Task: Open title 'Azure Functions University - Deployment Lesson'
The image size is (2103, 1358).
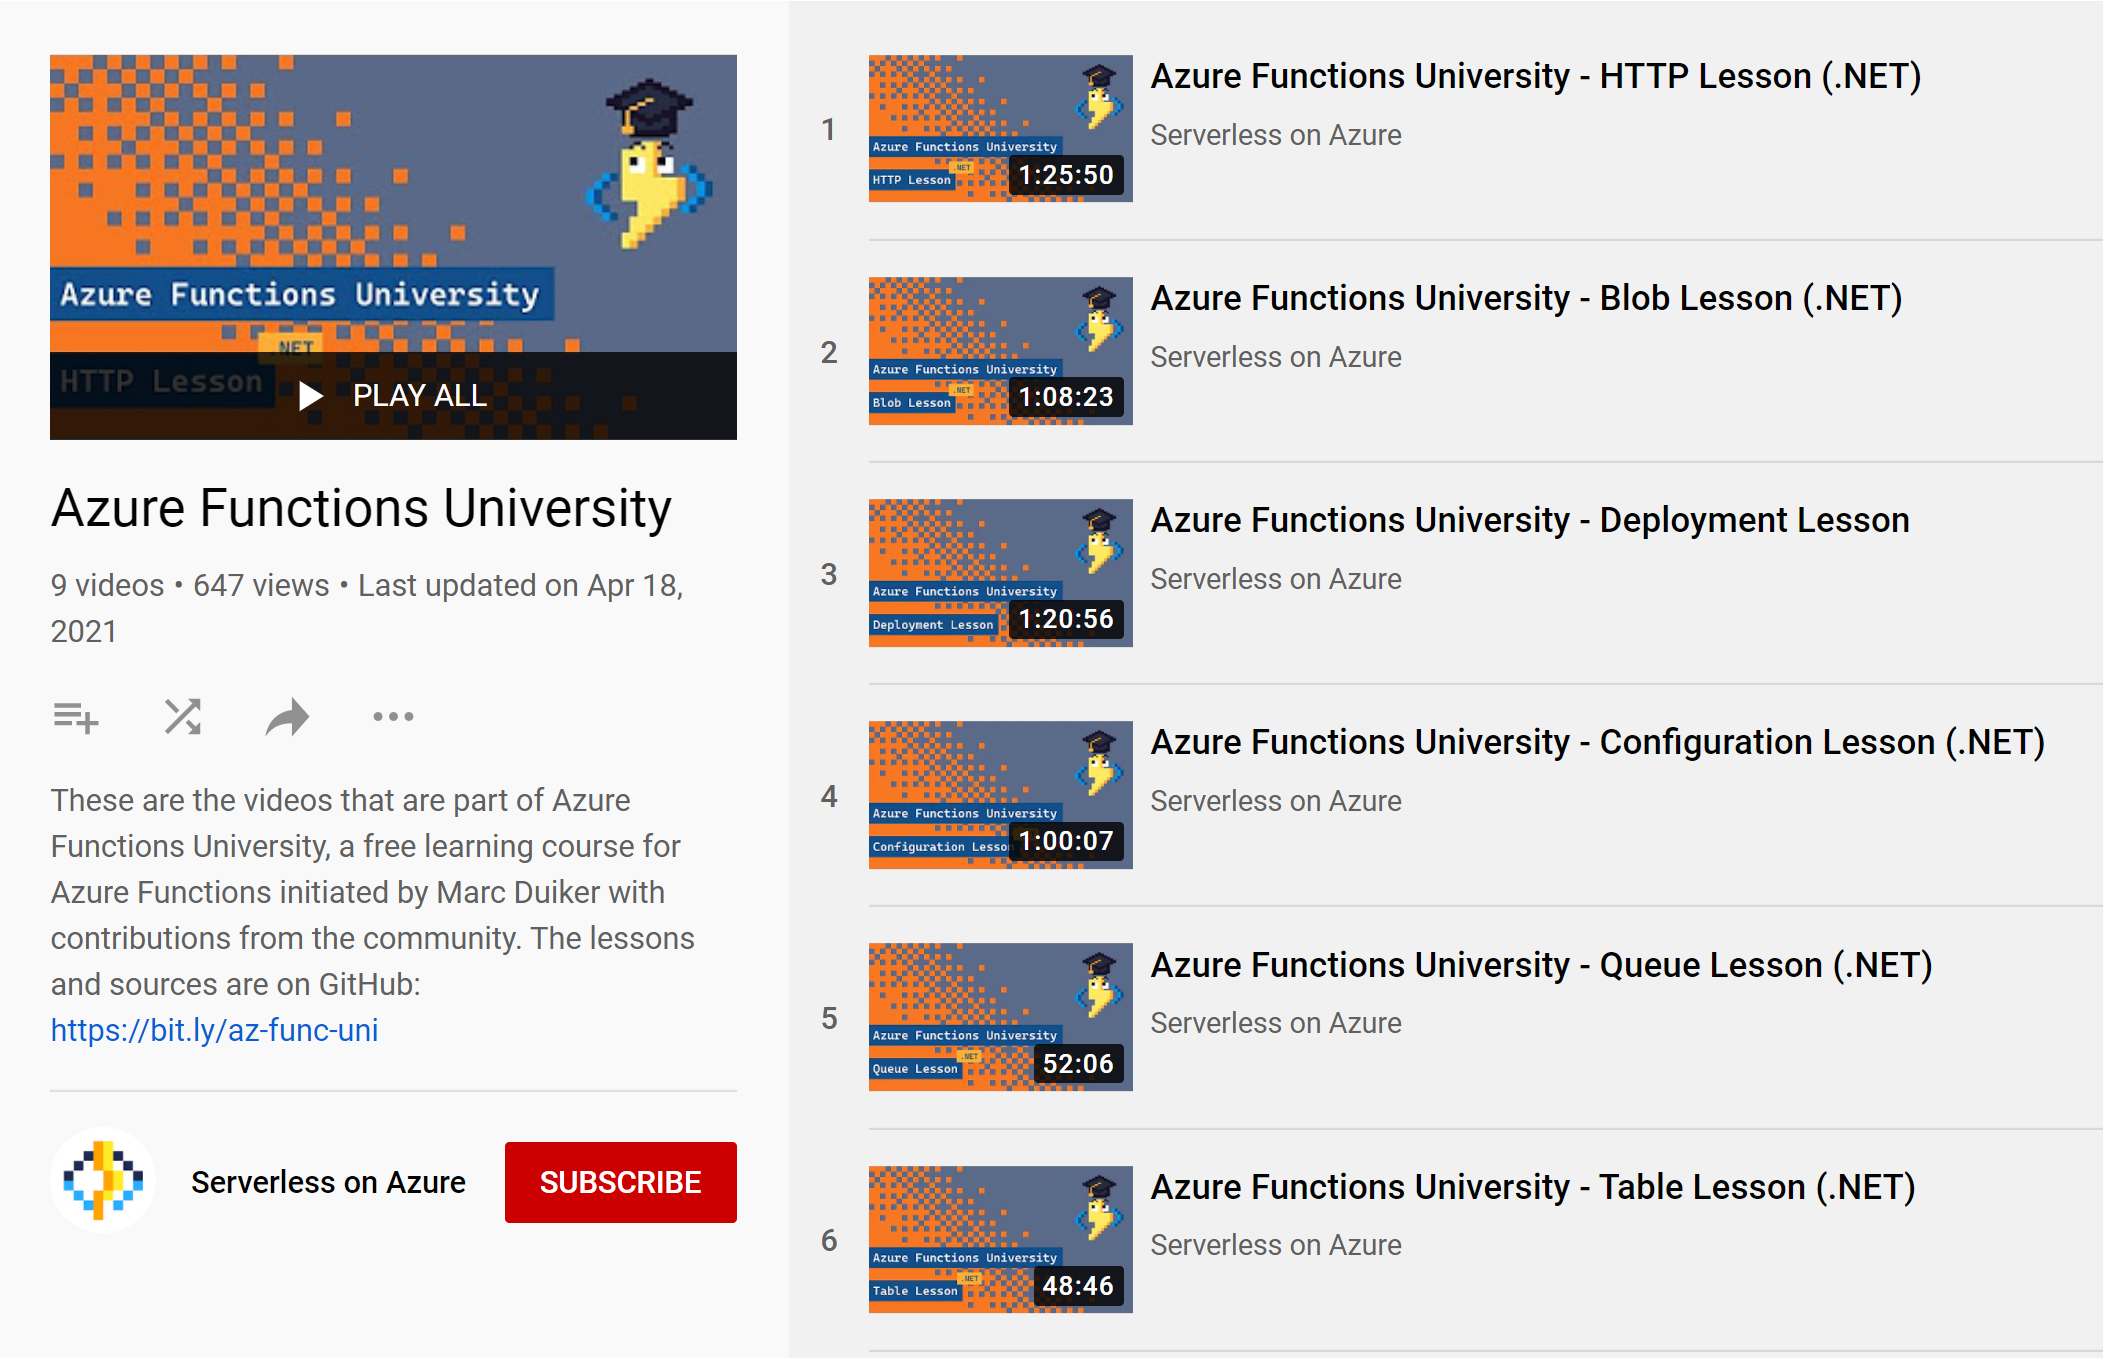Action: tap(1530, 521)
